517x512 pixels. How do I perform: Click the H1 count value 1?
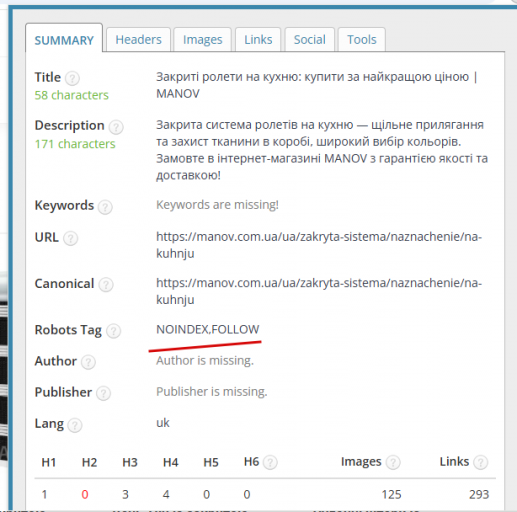pyautogui.click(x=44, y=494)
